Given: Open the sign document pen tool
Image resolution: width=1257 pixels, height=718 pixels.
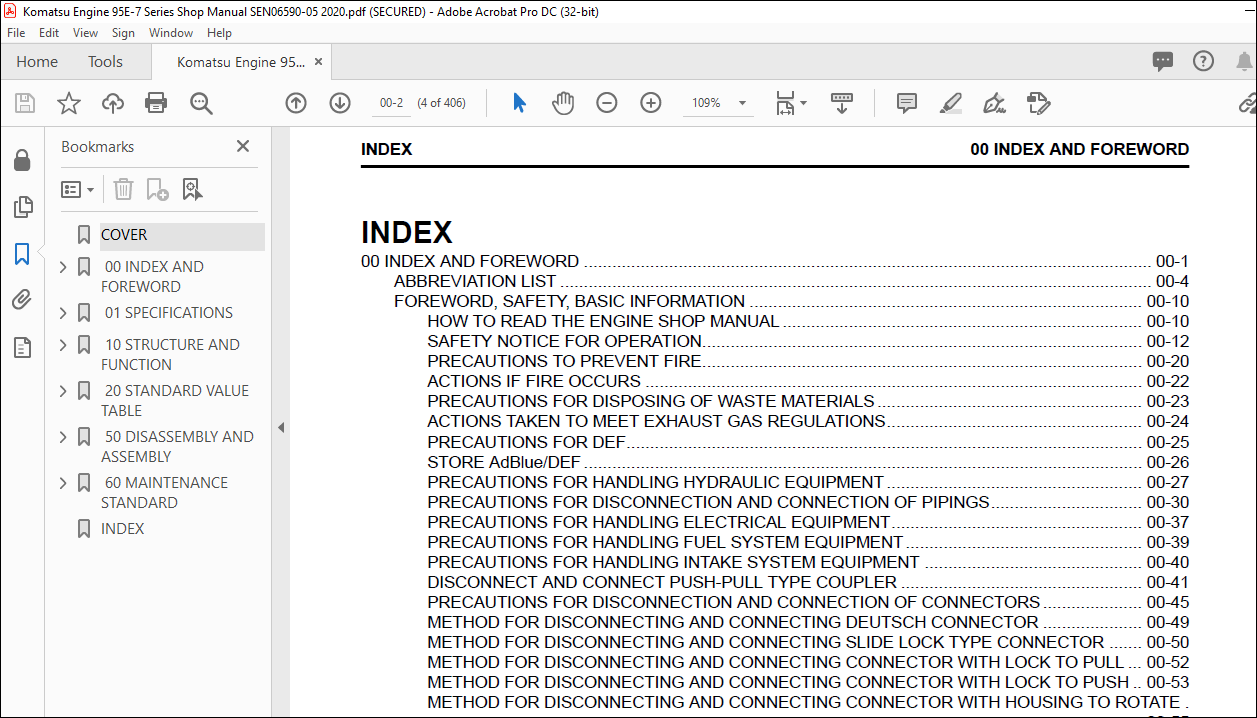Looking at the screenshot, I should click(x=993, y=103).
